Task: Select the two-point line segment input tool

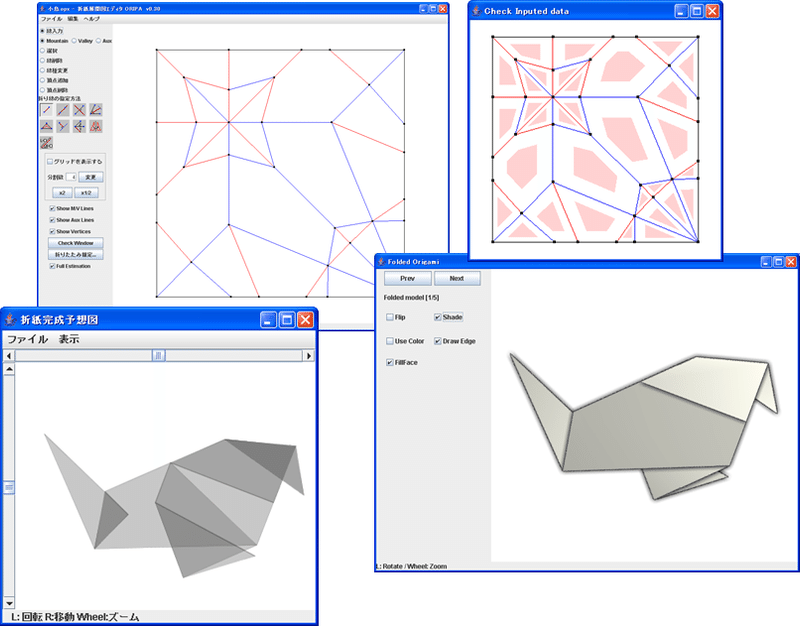Action: pyautogui.click(x=46, y=110)
